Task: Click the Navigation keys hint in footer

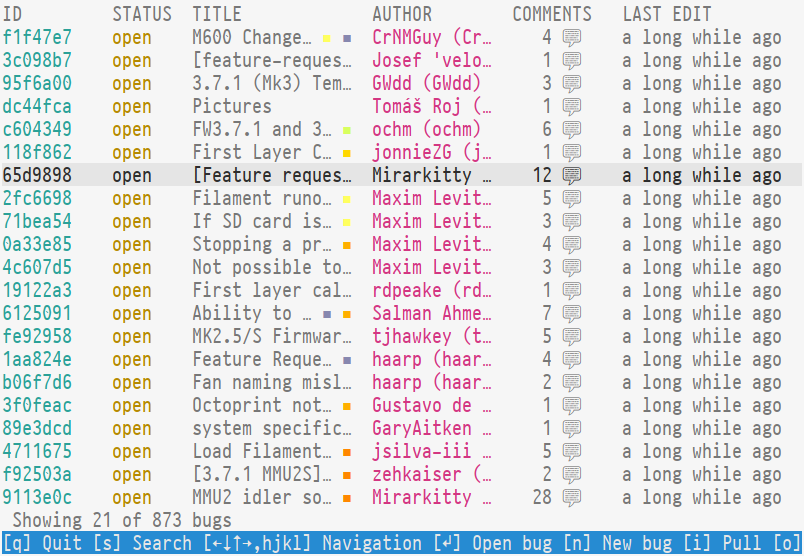Action: 312,543
